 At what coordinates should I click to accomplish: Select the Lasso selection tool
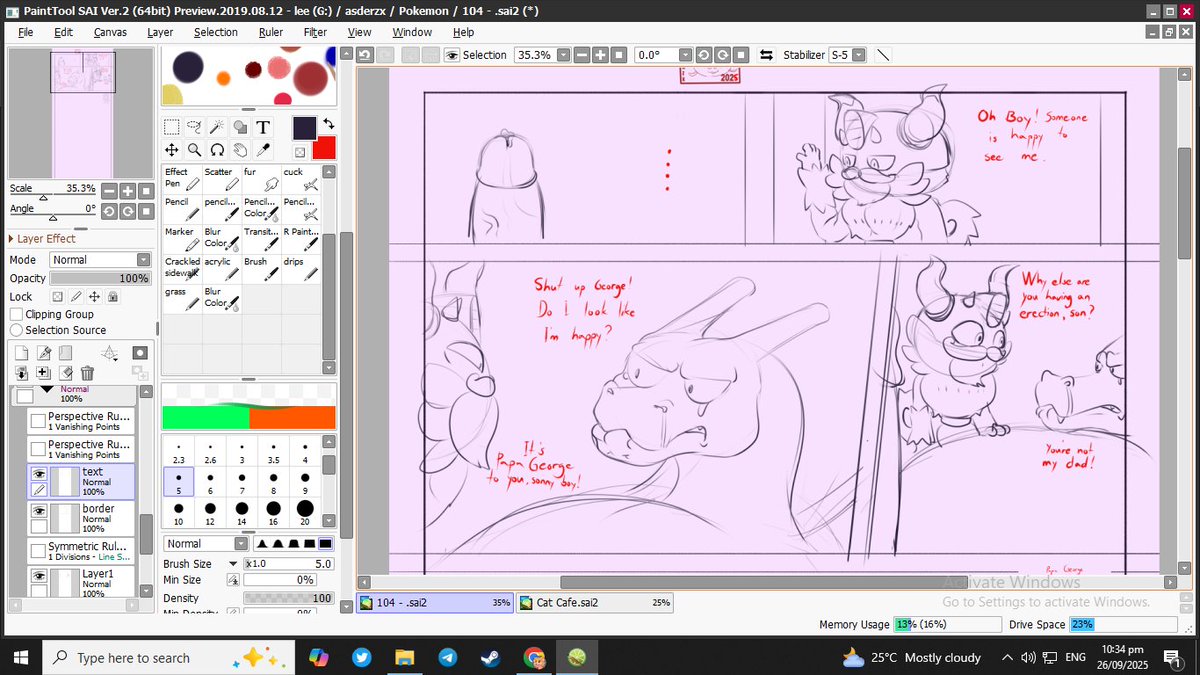[194, 127]
